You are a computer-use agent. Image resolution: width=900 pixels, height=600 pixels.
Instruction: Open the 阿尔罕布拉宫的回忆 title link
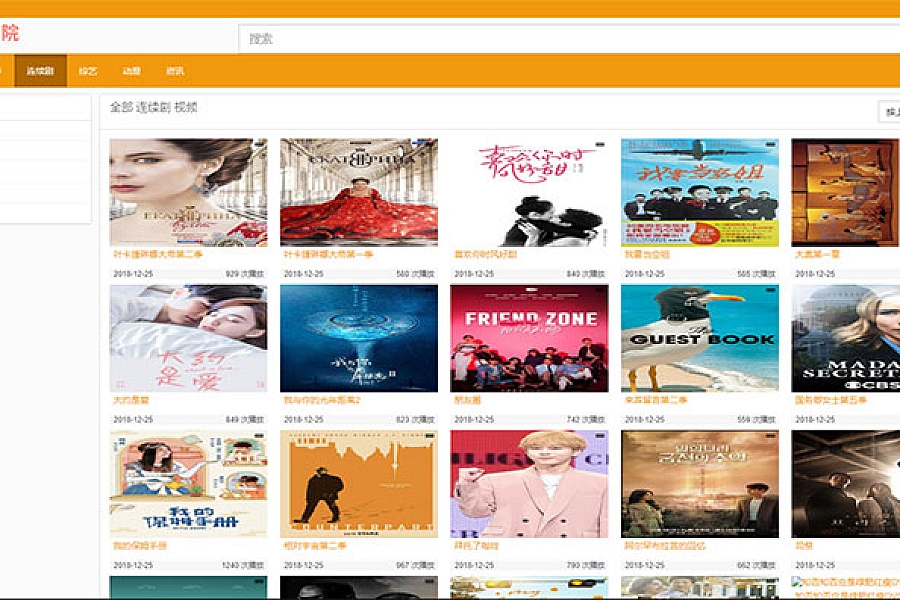(665, 546)
